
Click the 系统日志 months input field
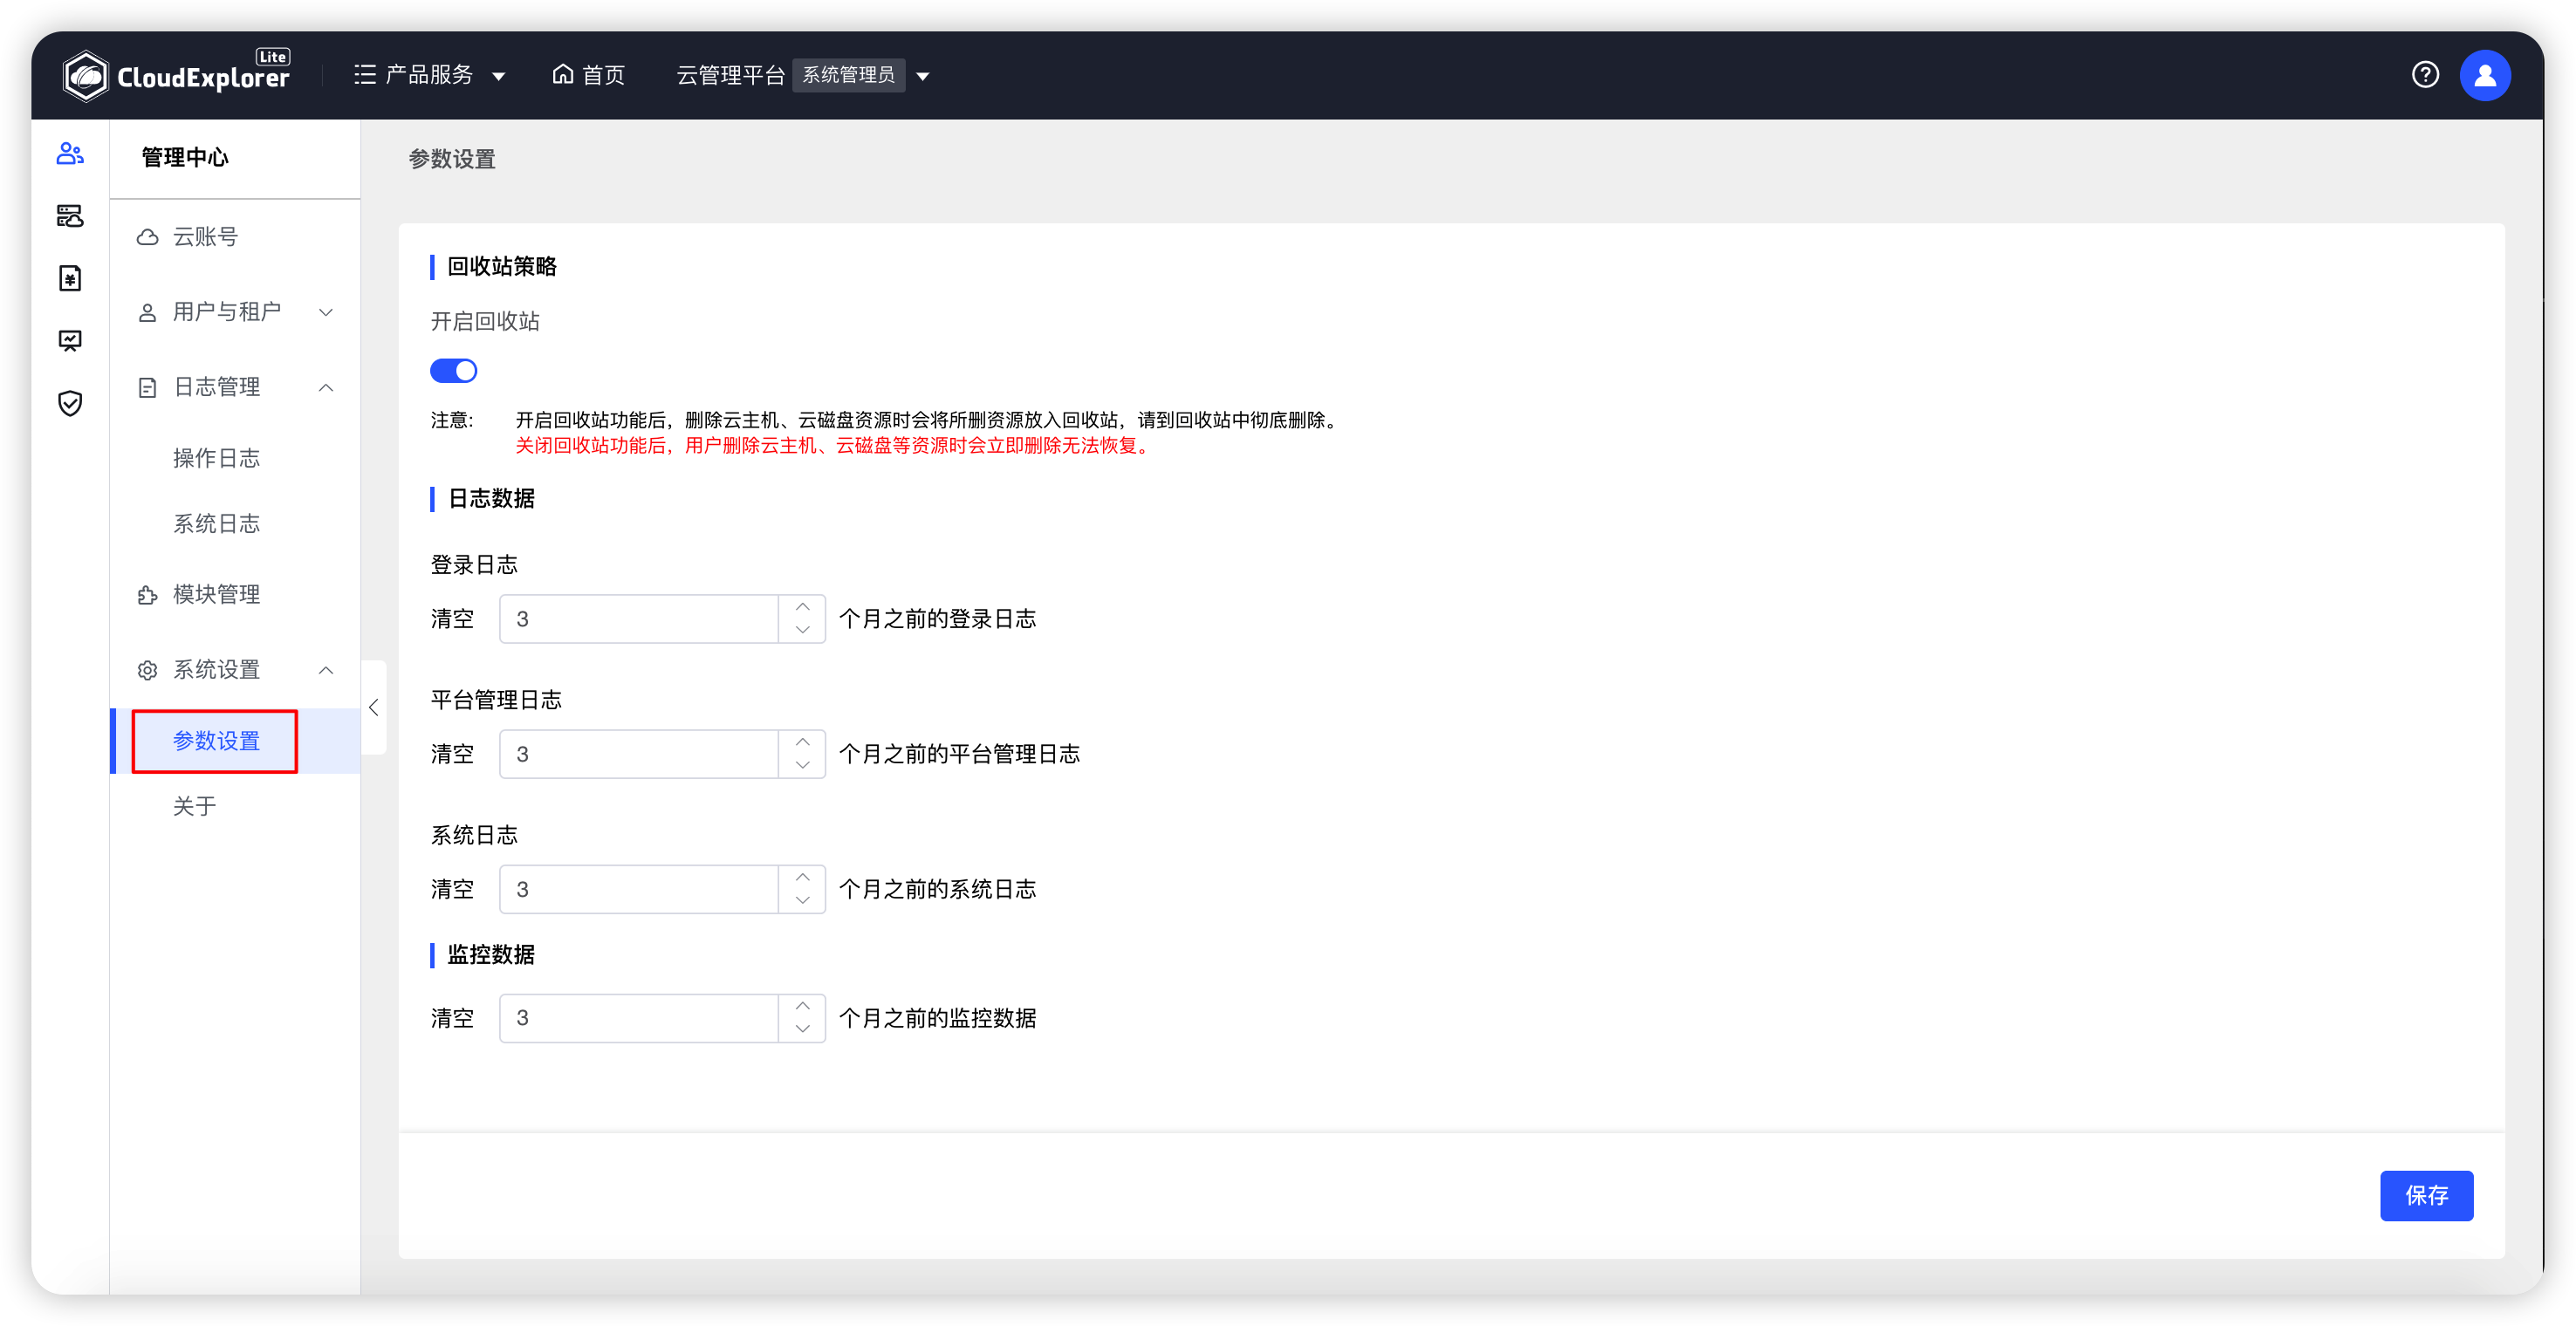639,889
